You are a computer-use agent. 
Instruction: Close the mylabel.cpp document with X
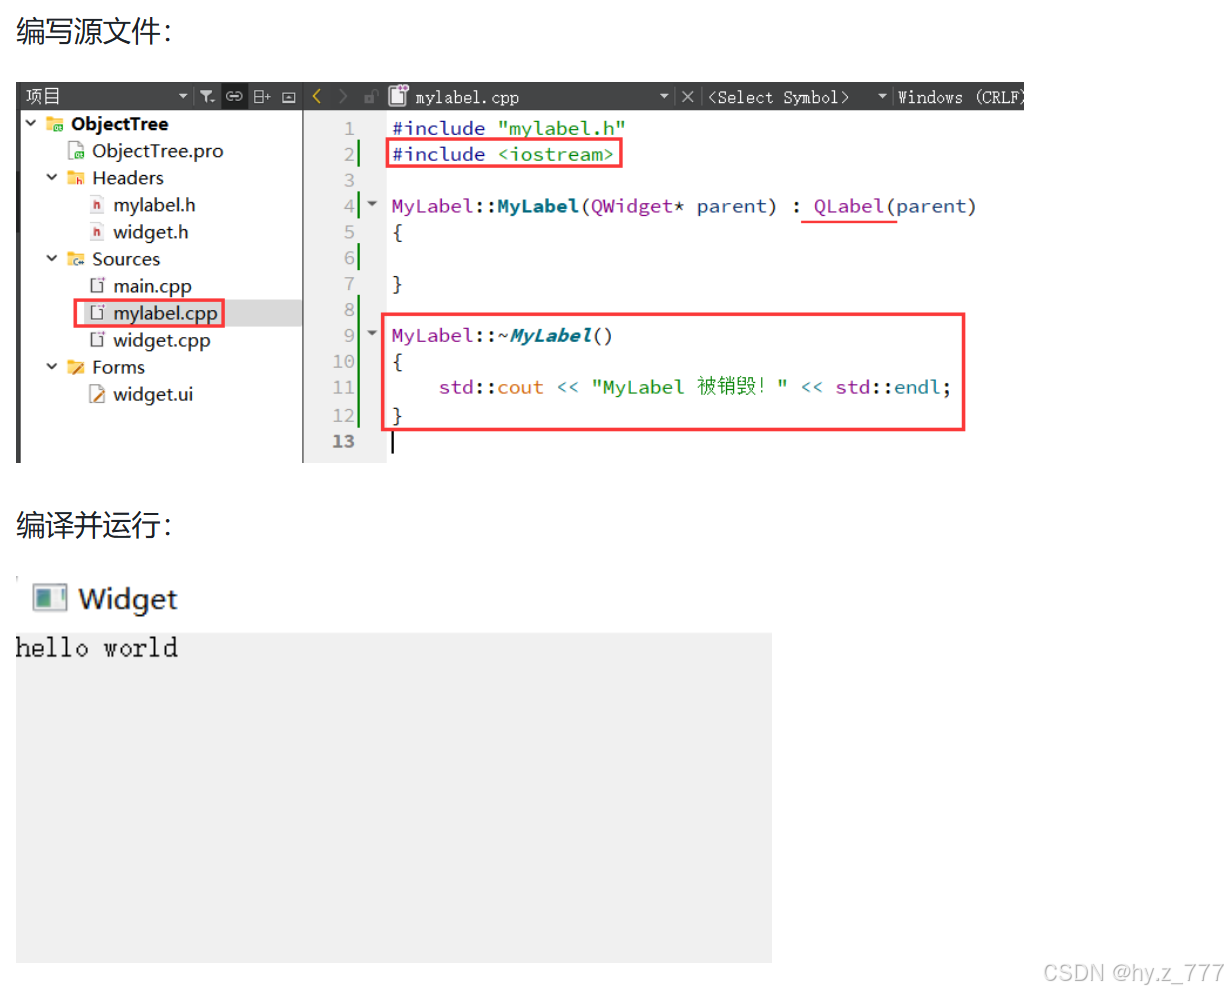688,96
